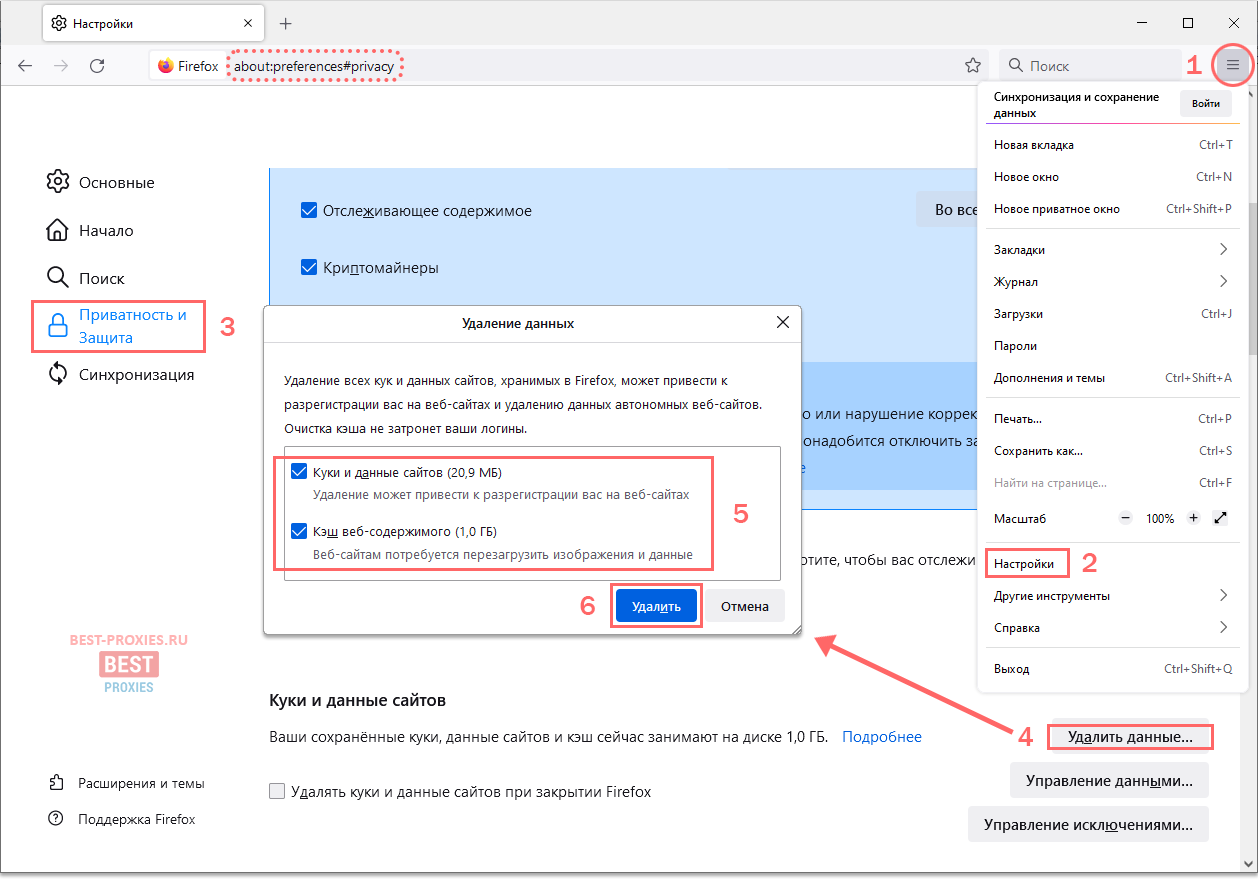1258x879 pixels.
Task: Choose Выход in the menu
Action: (1112, 669)
